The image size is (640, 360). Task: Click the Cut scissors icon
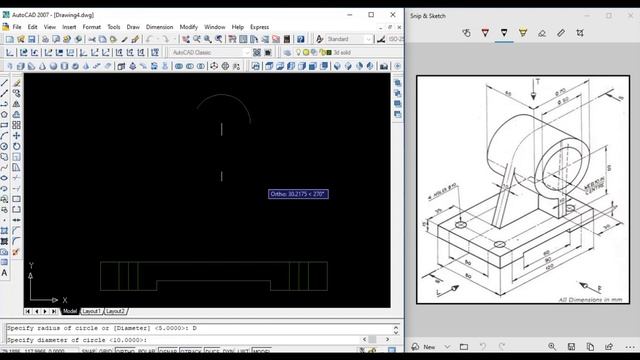coord(92,39)
